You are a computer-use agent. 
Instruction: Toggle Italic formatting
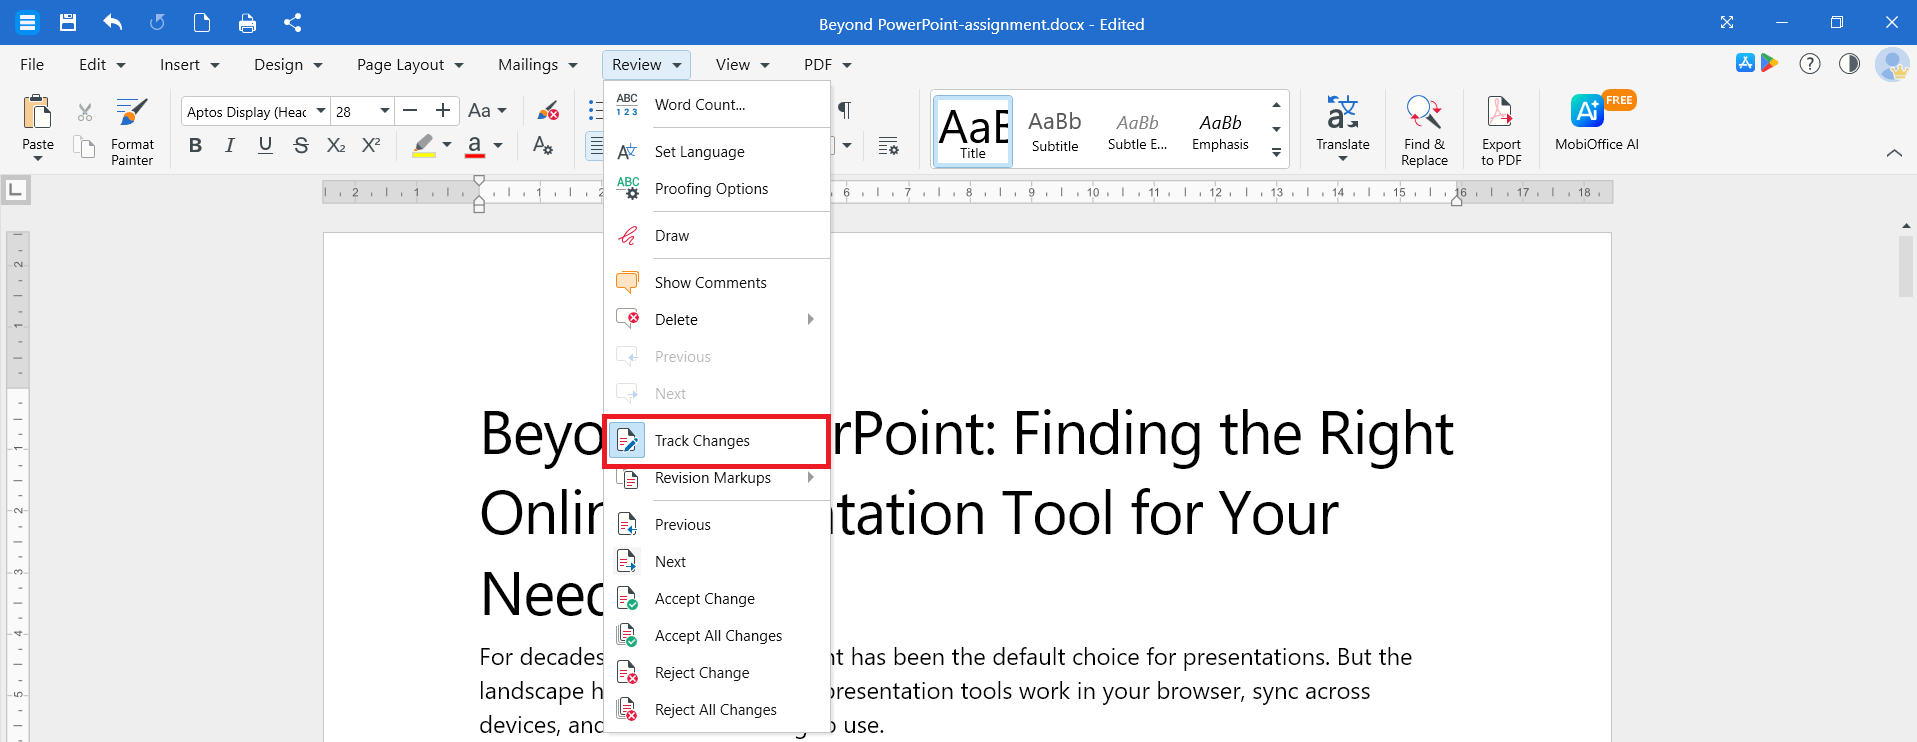coord(230,146)
